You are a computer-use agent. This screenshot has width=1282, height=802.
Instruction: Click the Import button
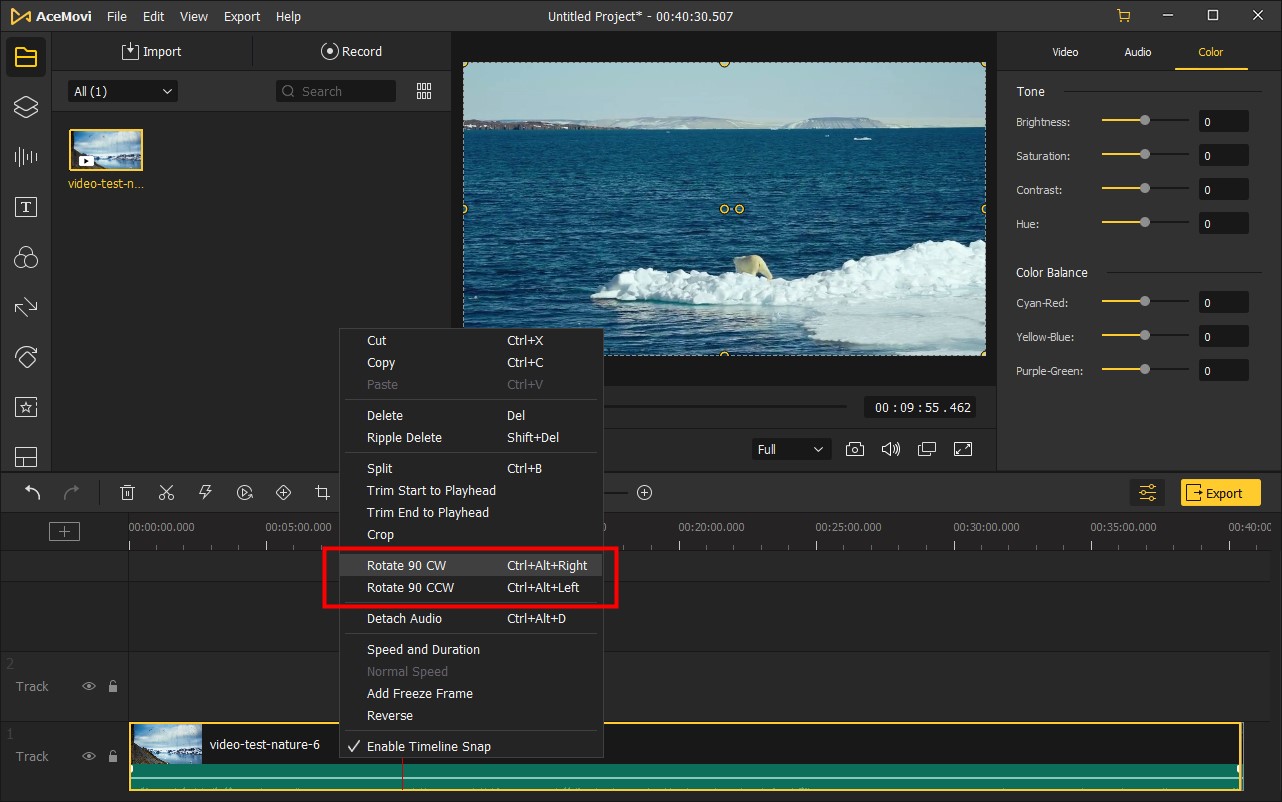click(x=152, y=51)
